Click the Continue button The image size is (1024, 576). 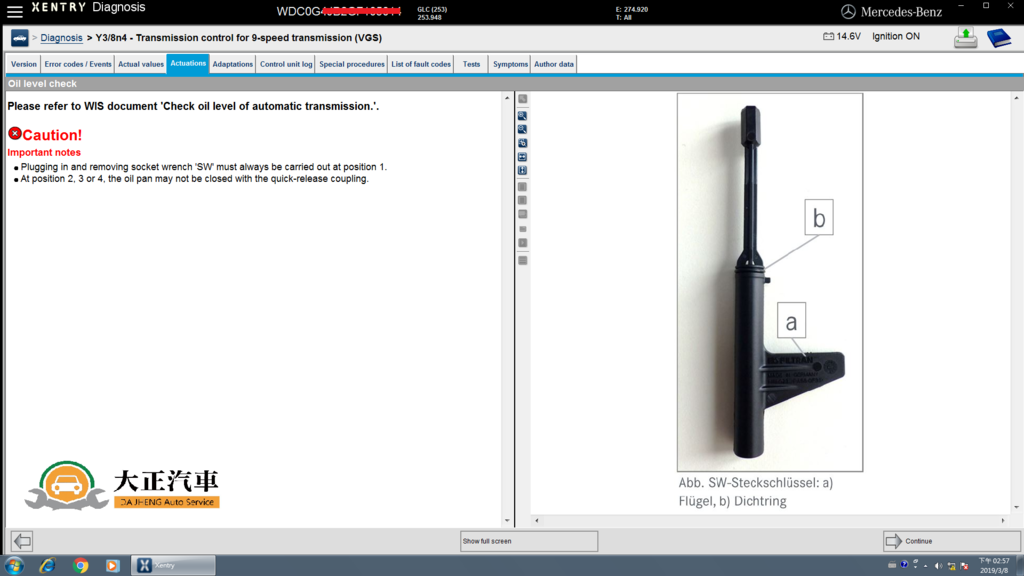click(x=952, y=541)
